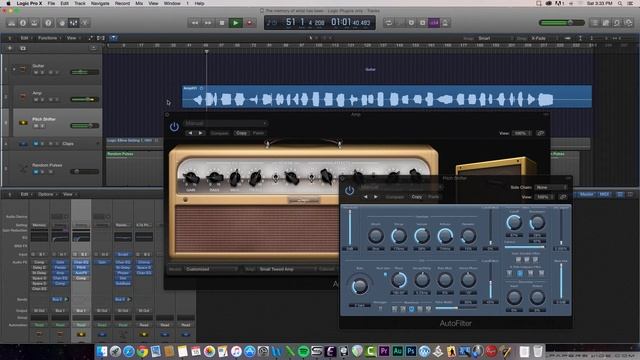Click Compare in the AutoFilter header
This screenshot has width=640, height=360.
395,197
